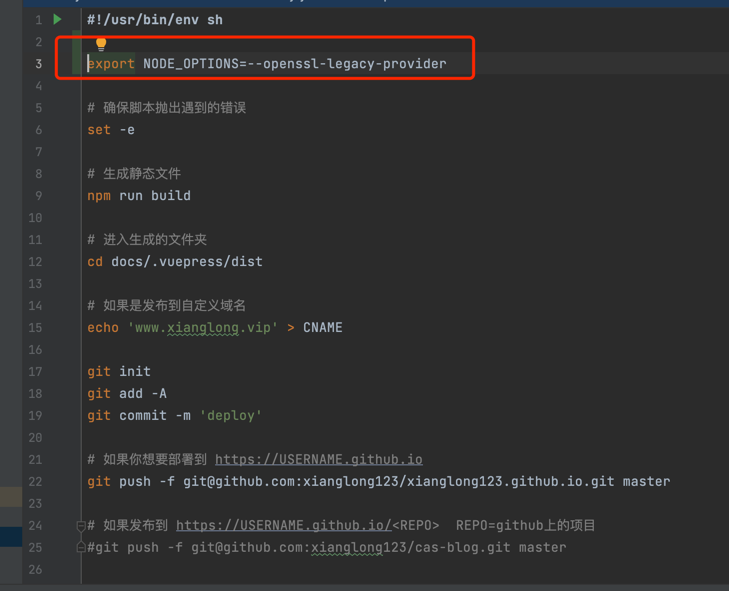
Task: Click the blue marker in the left stripe
Action: point(11,536)
